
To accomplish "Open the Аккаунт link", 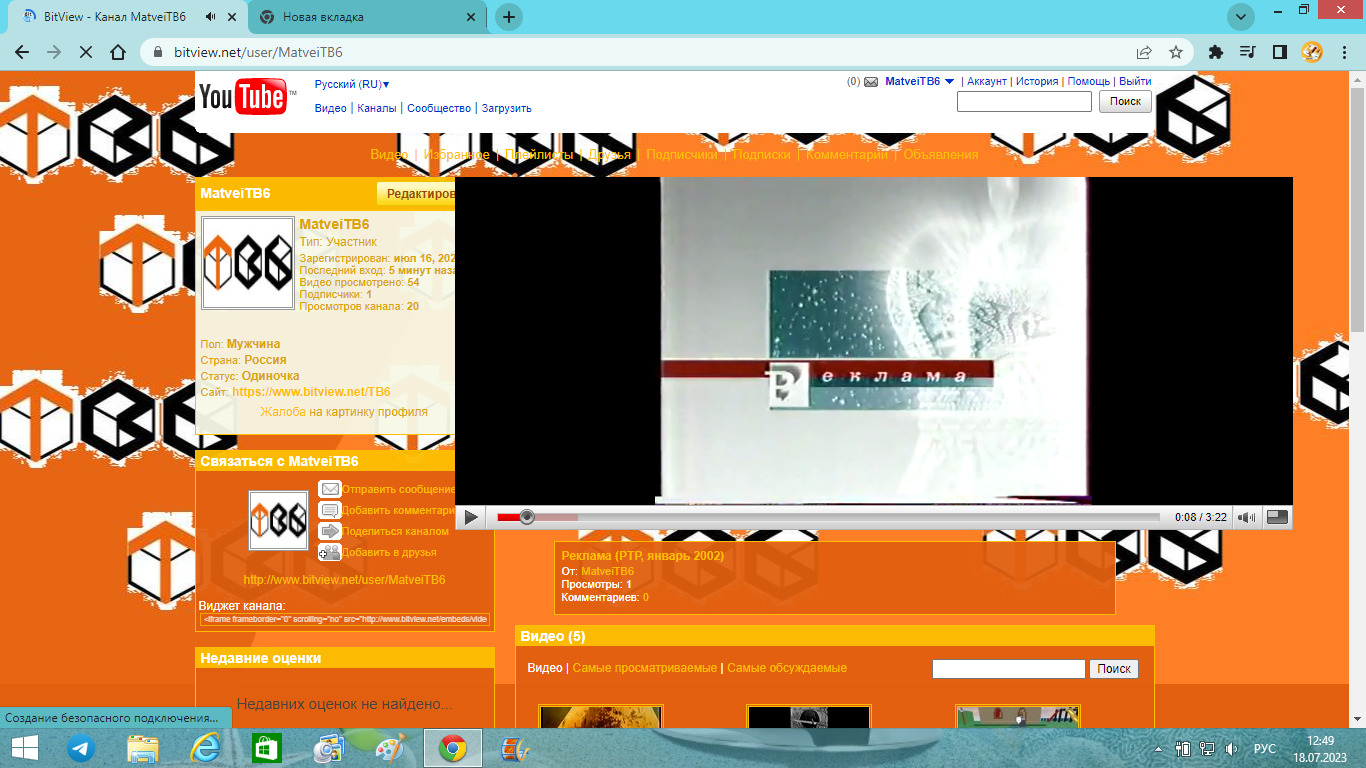I will tap(987, 82).
